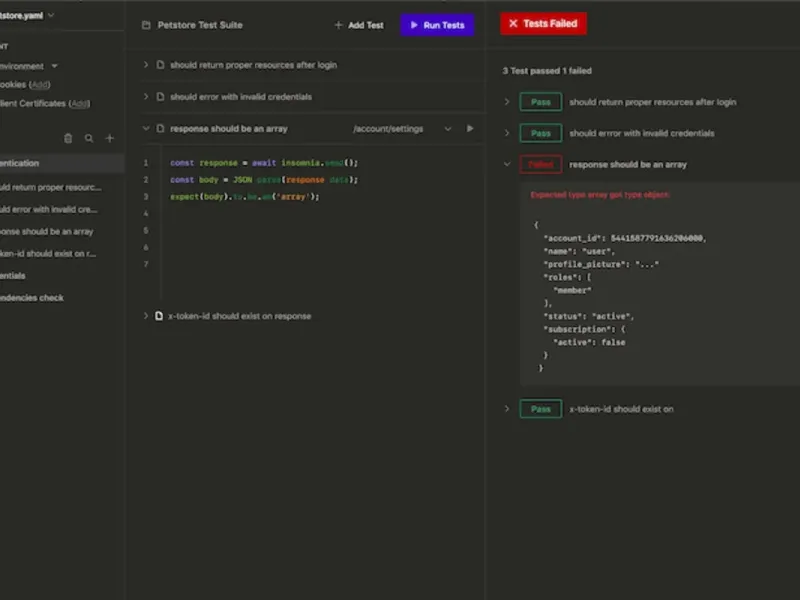Collapse the Failed result details

(x=507, y=164)
